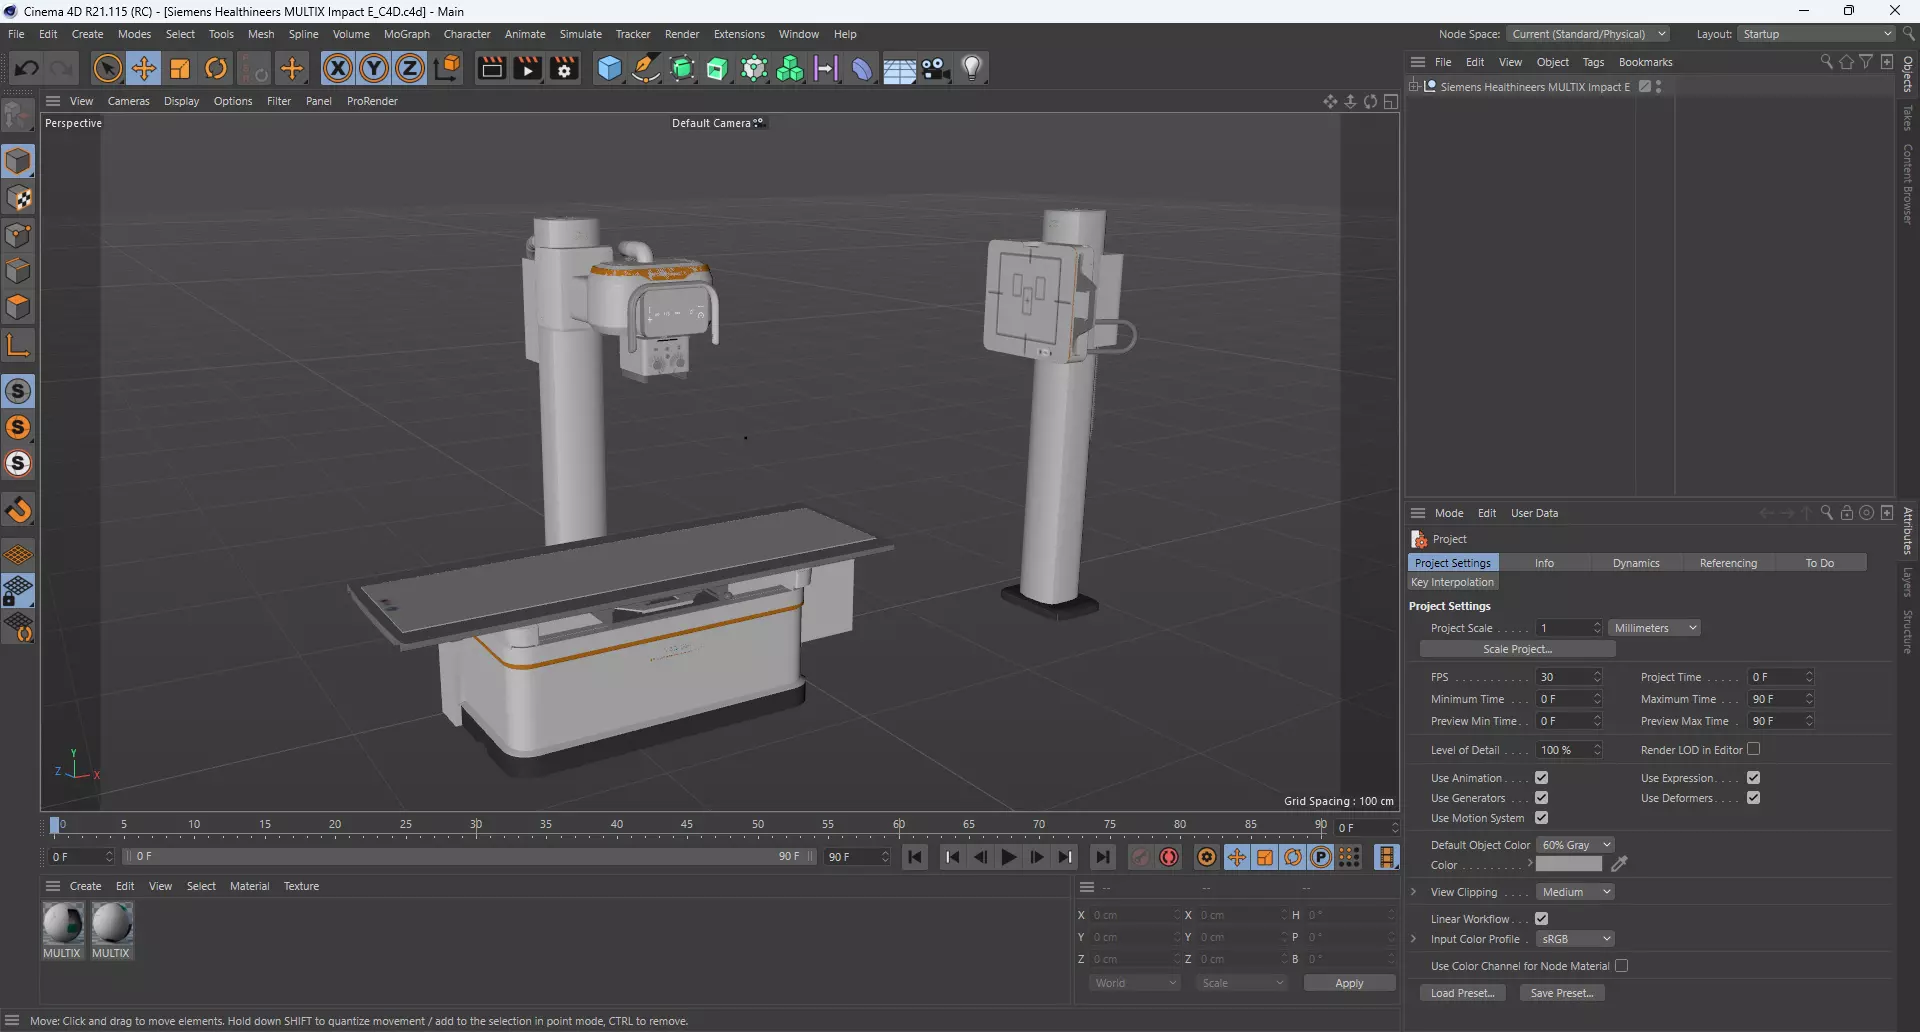Click frame 30 on timeline ruler
The width and height of the screenshot is (1920, 1032).
coord(476,825)
